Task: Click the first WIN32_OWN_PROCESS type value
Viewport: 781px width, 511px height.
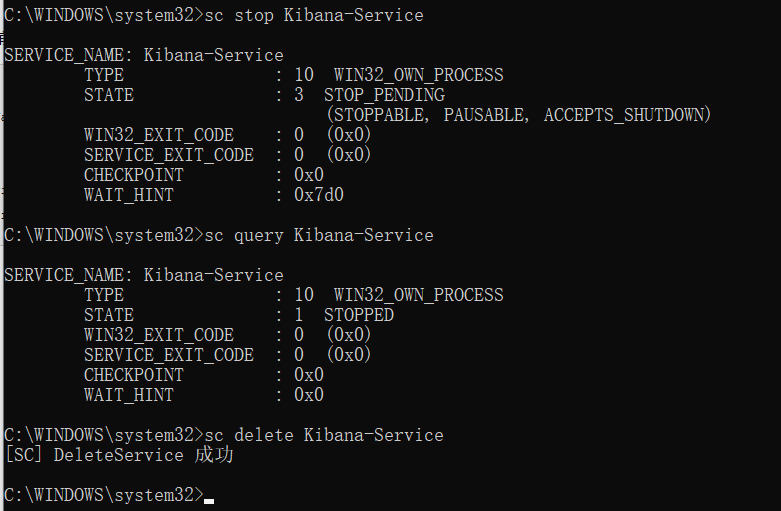Action: click(418, 75)
